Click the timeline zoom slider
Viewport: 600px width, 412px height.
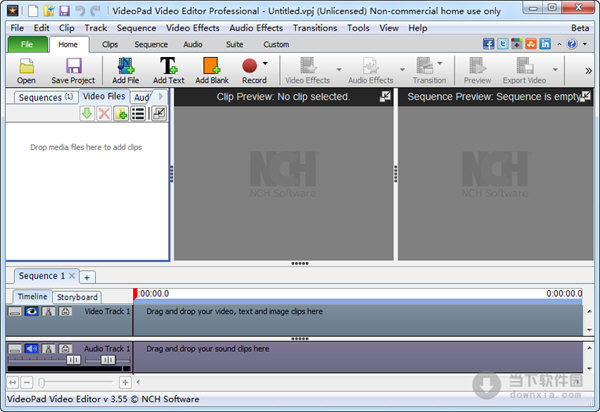pyautogui.click(x=76, y=382)
